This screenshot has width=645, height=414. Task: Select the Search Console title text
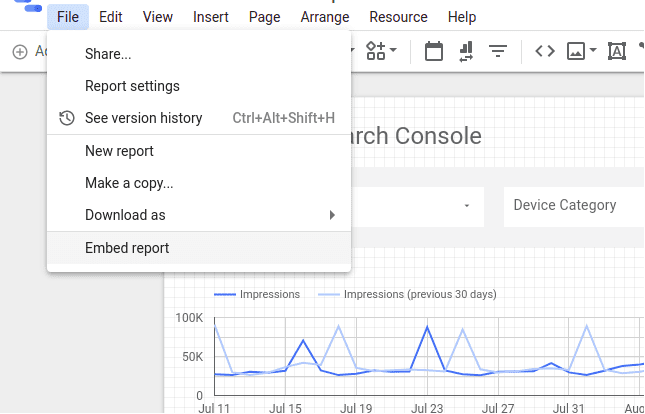coord(417,136)
